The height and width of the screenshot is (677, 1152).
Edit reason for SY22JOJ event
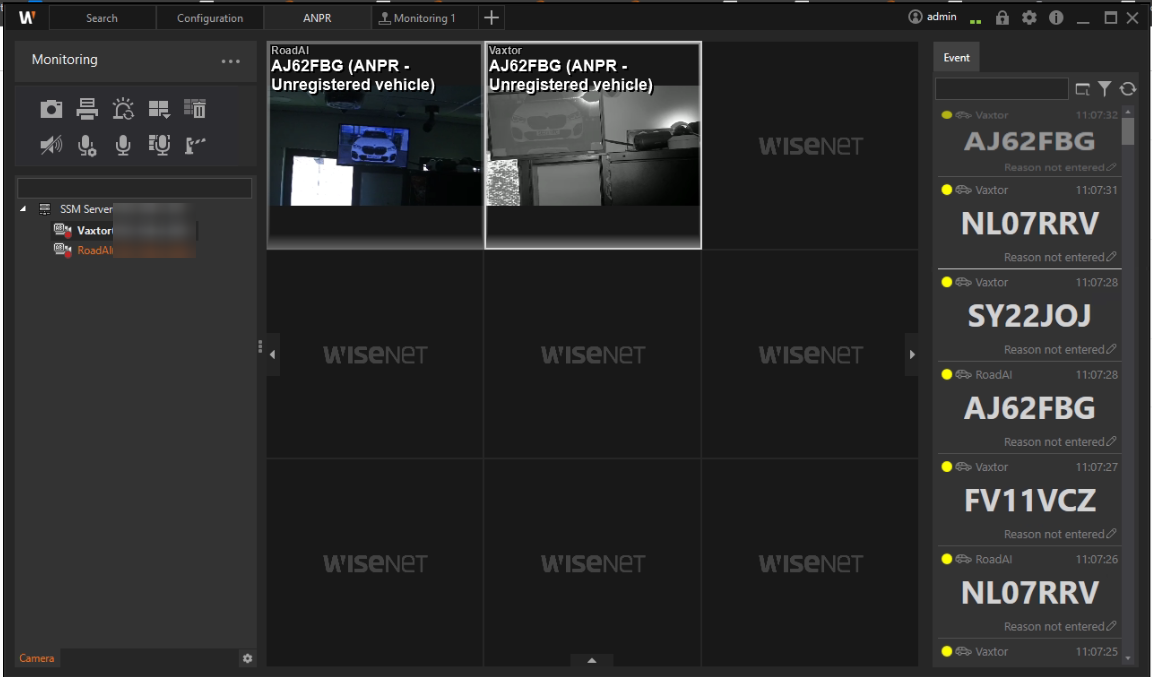[1111, 349]
